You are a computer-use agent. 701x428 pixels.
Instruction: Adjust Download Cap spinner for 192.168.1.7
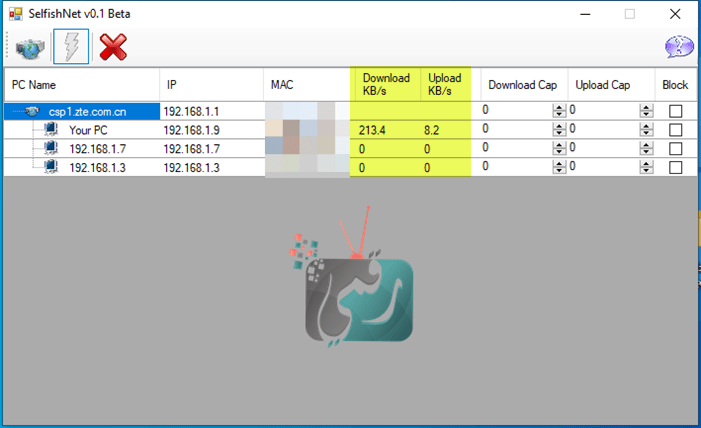tap(559, 148)
